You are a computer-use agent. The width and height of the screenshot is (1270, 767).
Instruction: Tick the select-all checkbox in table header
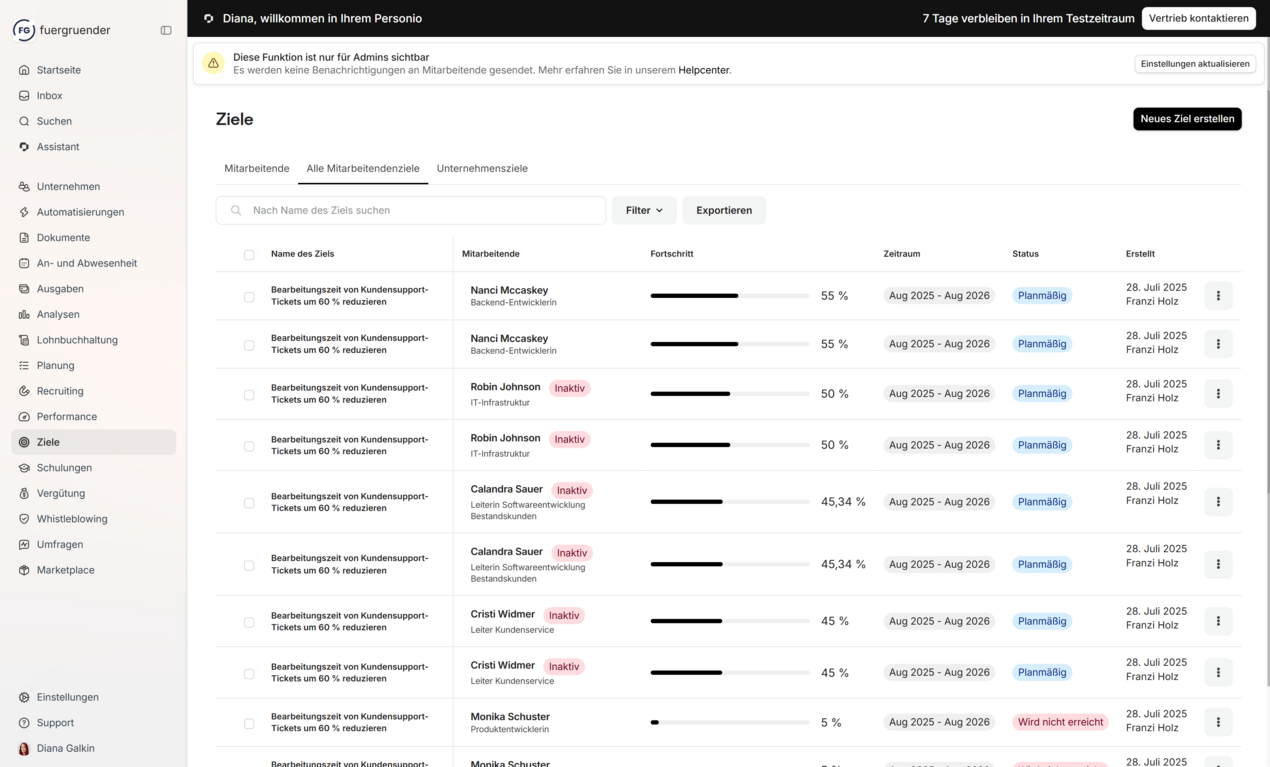(x=249, y=255)
